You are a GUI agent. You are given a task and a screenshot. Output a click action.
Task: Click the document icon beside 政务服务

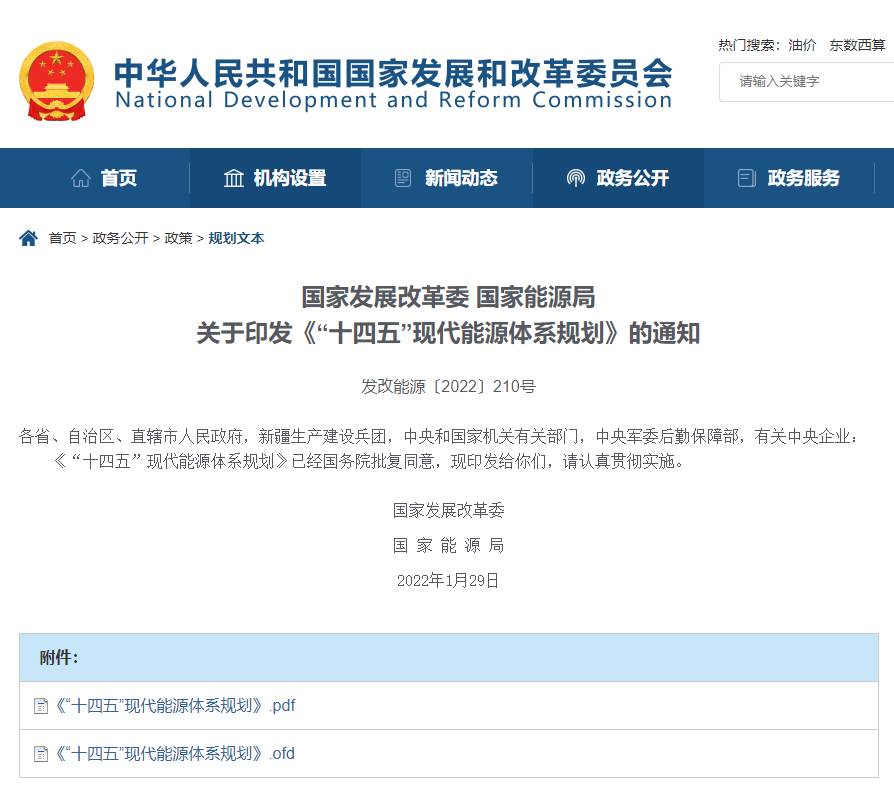746,178
